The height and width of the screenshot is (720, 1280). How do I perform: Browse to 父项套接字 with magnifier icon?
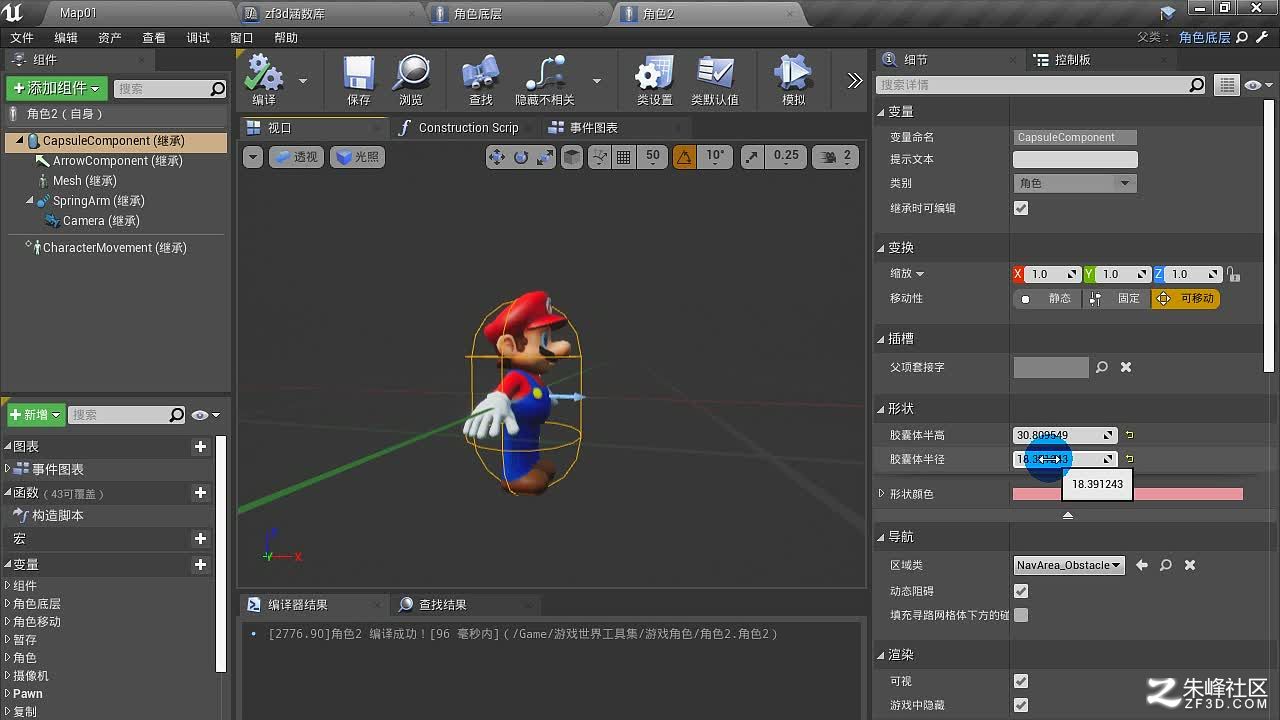coord(1102,367)
